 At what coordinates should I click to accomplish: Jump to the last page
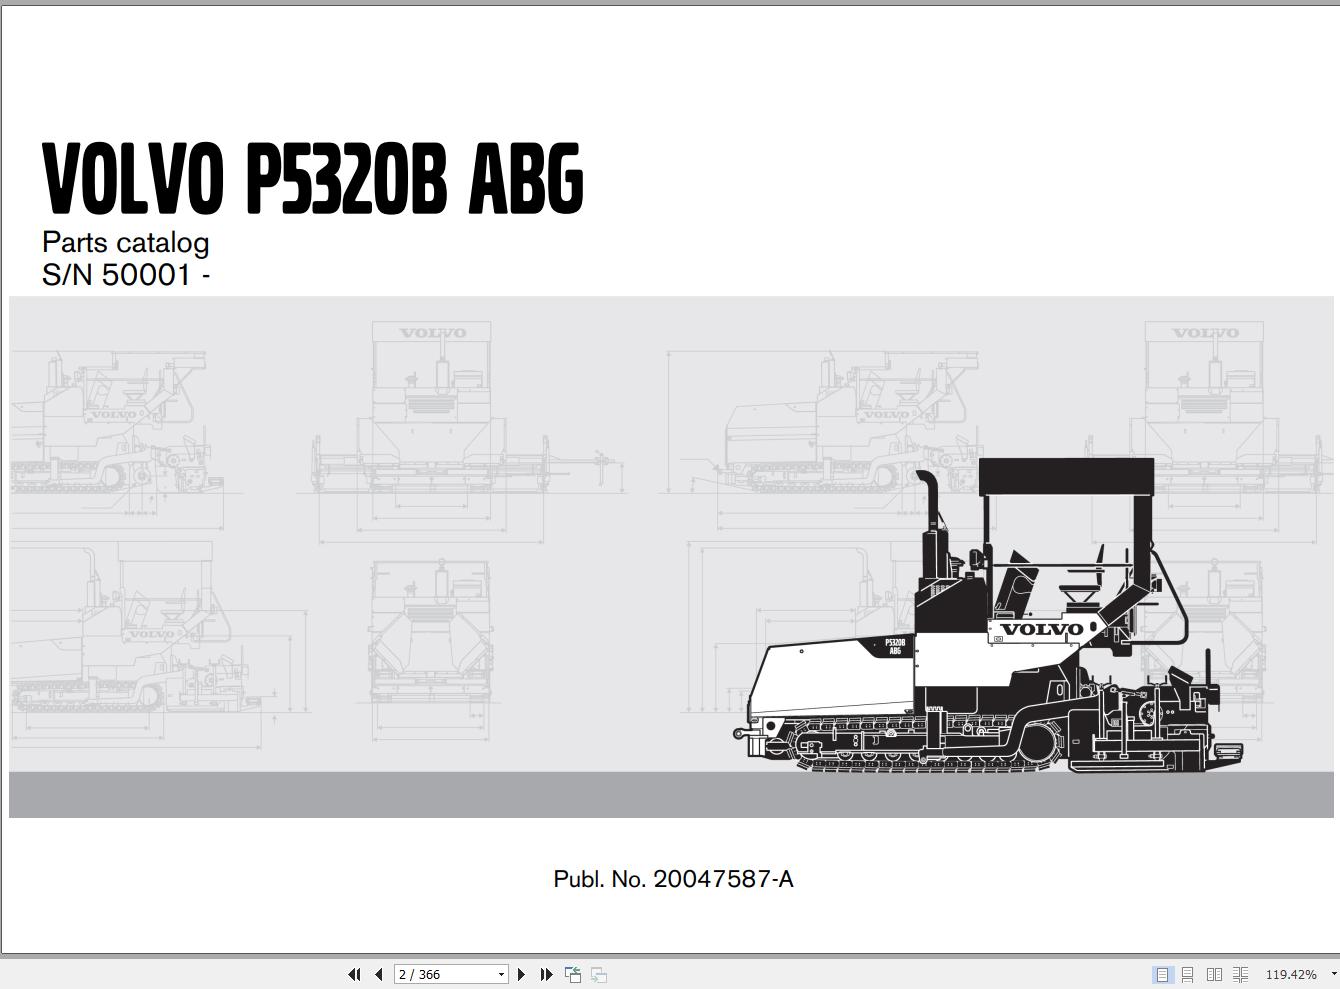pos(546,974)
